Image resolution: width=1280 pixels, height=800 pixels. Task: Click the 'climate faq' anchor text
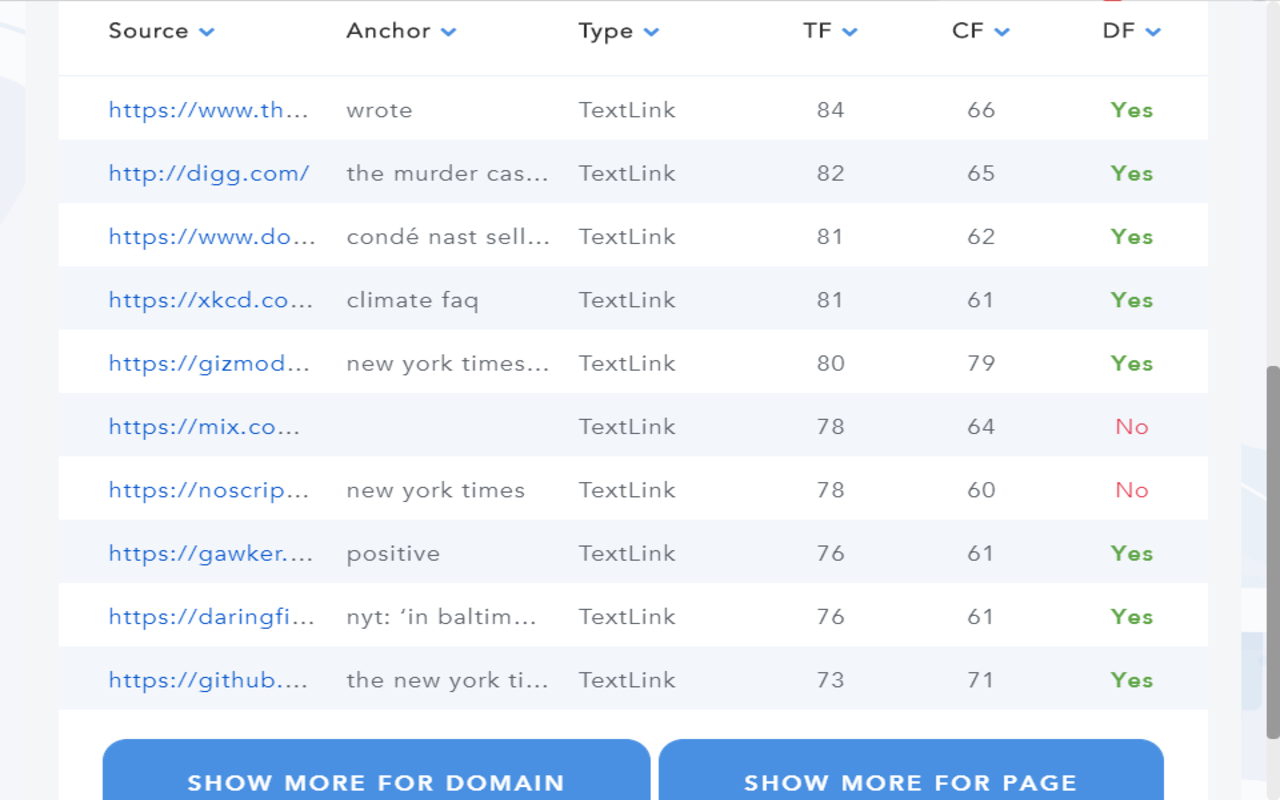412,299
